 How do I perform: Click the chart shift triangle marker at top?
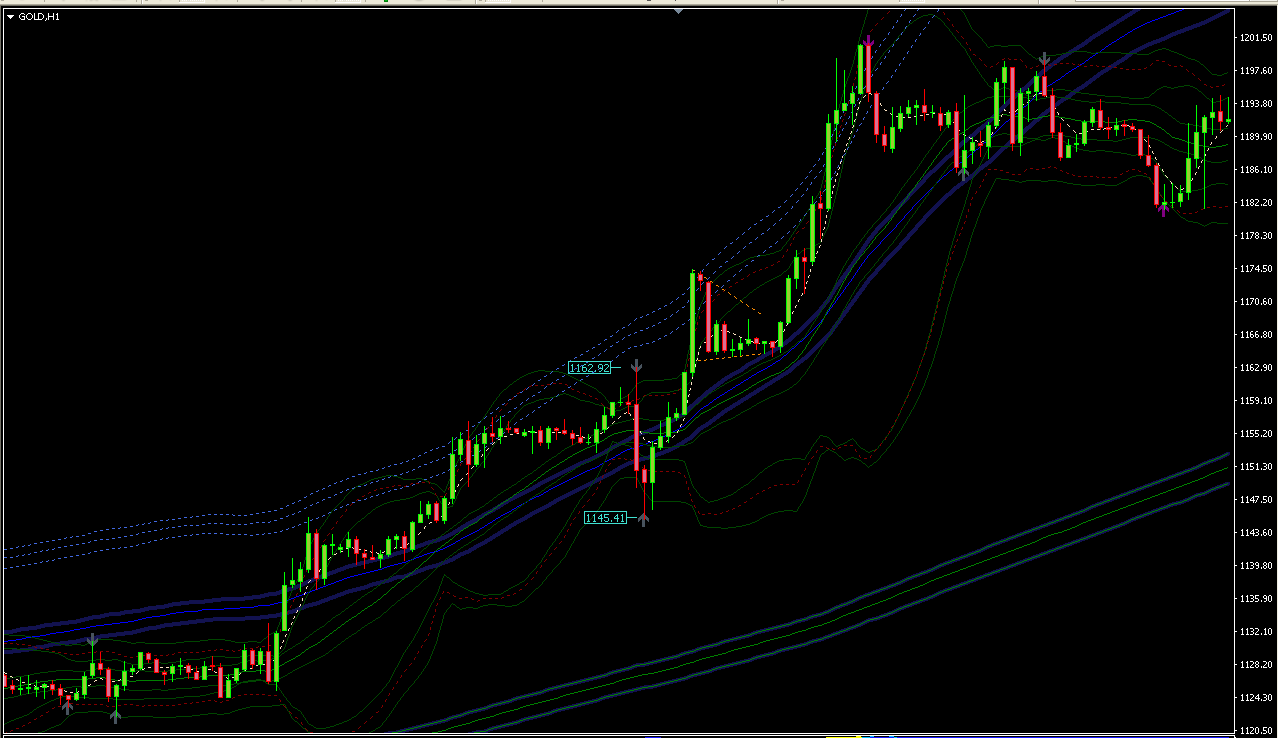pyautogui.click(x=679, y=10)
